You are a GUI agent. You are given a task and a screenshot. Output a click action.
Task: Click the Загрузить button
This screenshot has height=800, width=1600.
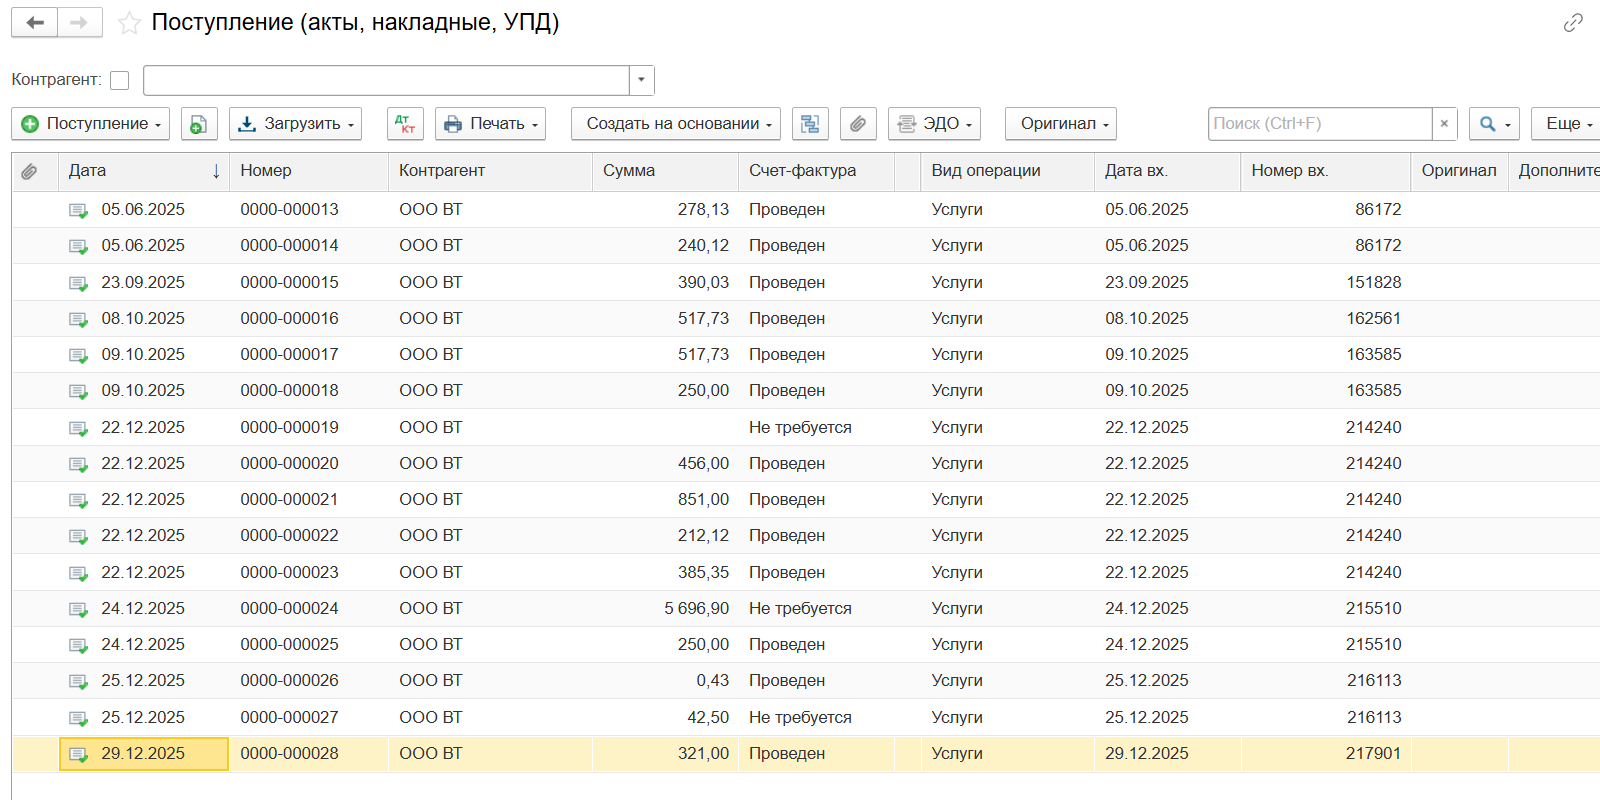pos(295,124)
